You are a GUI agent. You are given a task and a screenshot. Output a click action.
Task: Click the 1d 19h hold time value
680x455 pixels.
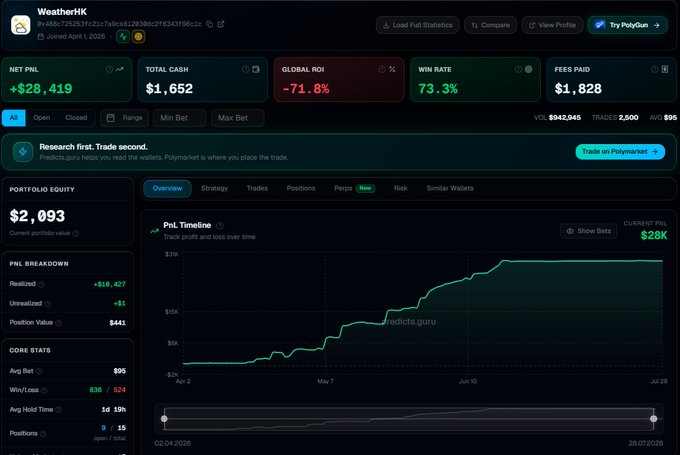(114, 410)
